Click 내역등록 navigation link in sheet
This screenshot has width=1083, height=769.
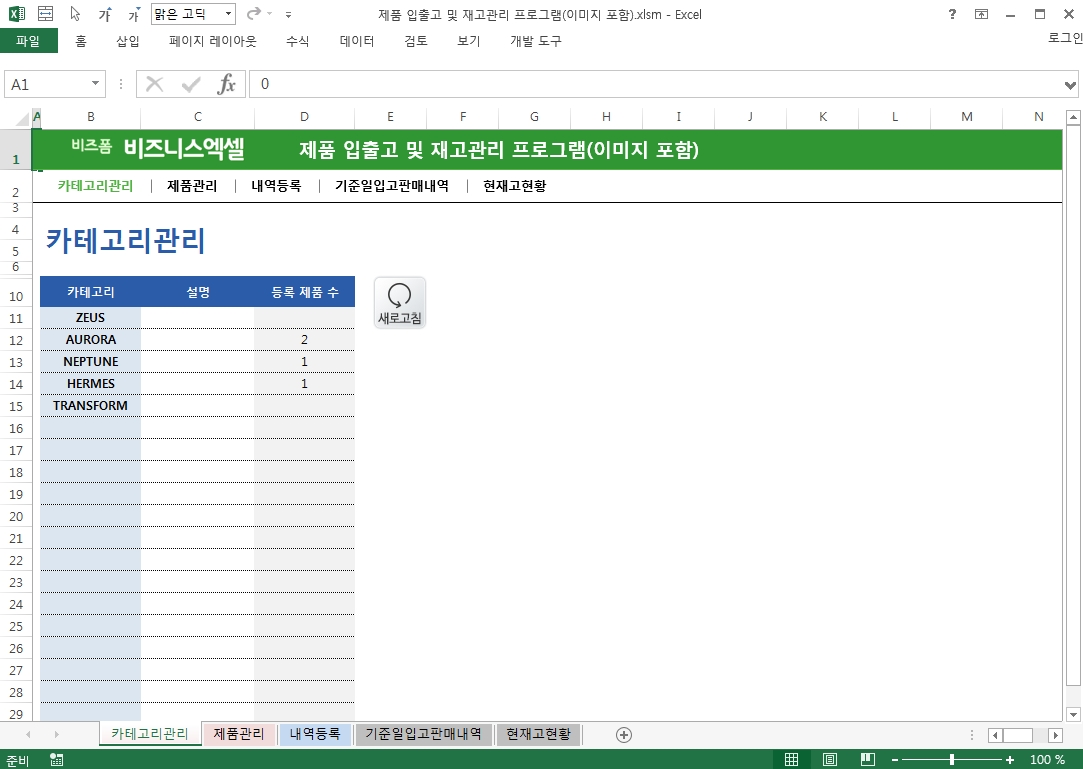pyautogui.click(x=276, y=186)
